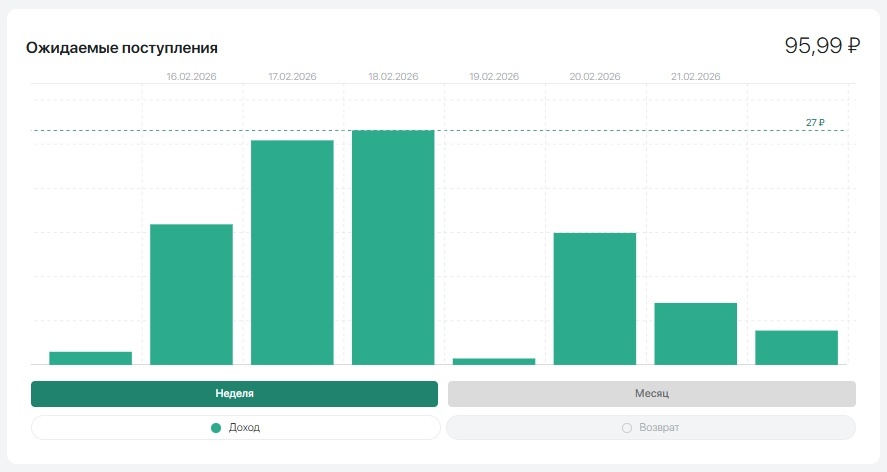Click the bar for 17.02.2026

pyautogui.click(x=292, y=252)
